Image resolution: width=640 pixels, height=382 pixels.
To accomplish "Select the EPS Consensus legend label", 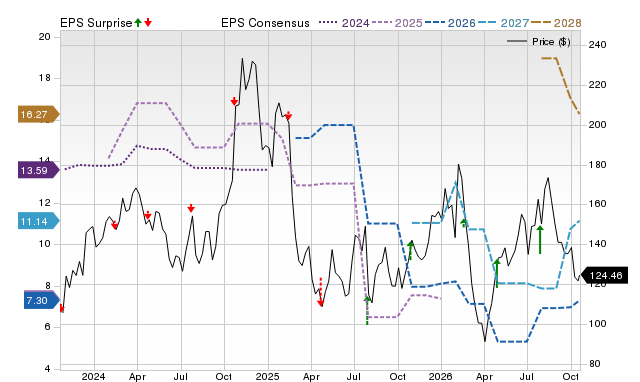I will pyautogui.click(x=265, y=23).
